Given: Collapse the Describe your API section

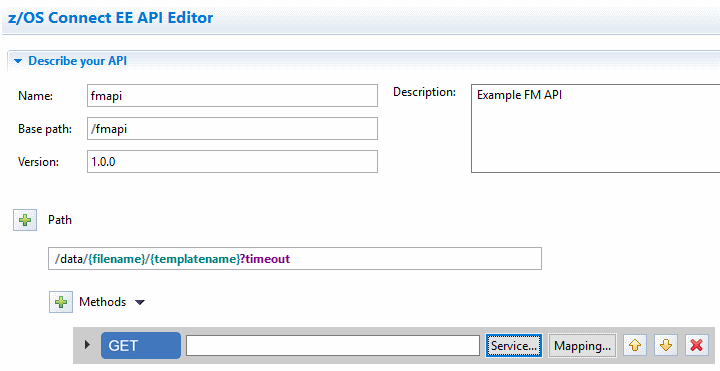Looking at the screenshot, I should coord(18,61).
